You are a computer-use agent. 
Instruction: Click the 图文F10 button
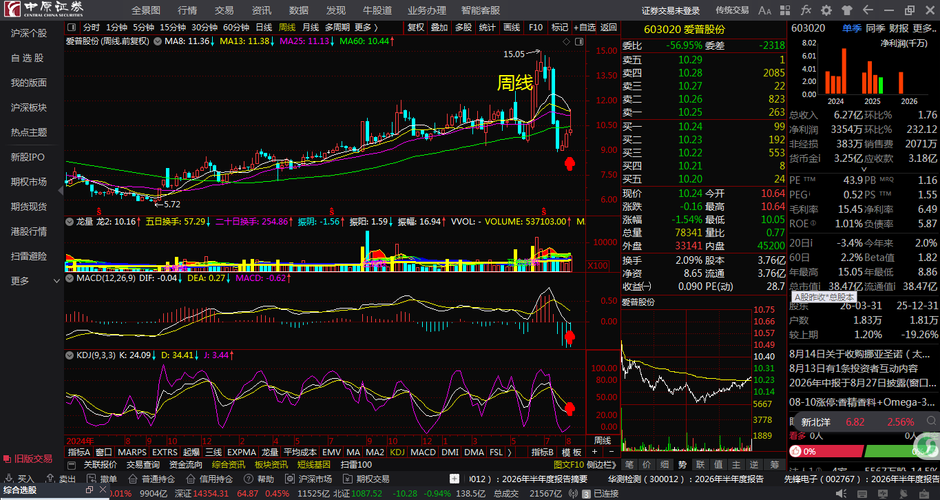click(x=568, y=465)
